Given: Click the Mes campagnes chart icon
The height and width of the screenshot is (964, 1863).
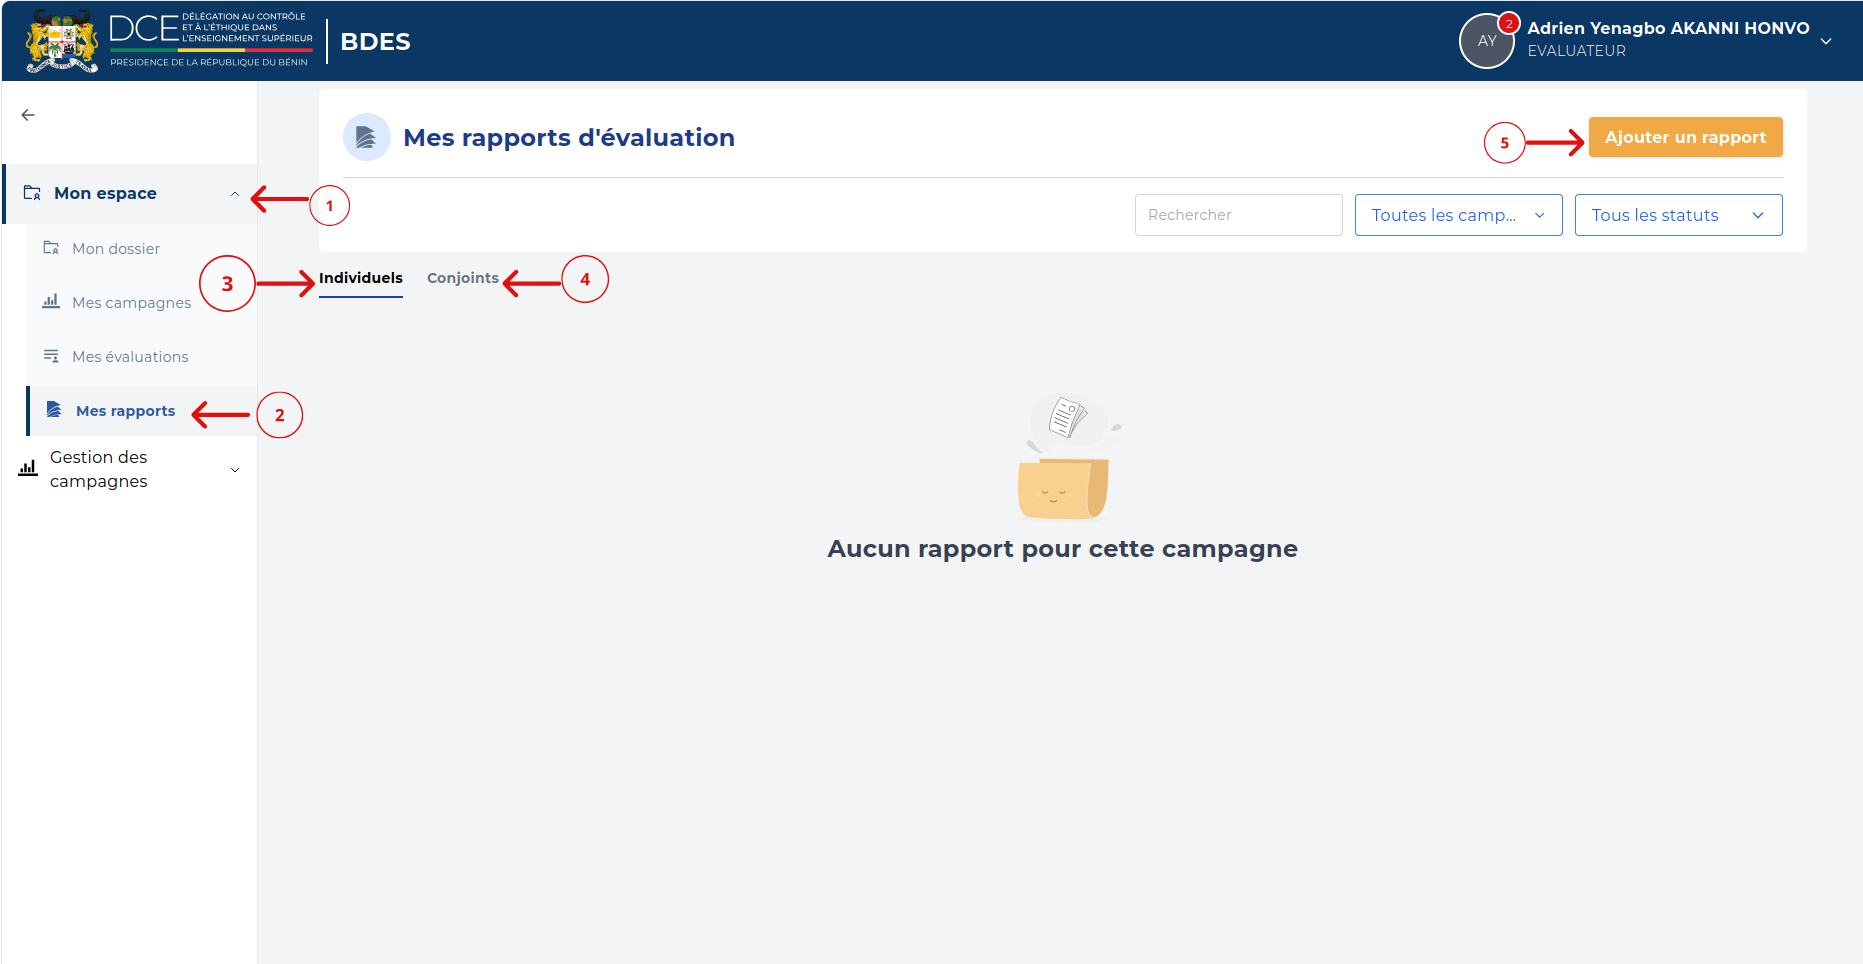Looking at the screenshot, I should tap(51, 301).
